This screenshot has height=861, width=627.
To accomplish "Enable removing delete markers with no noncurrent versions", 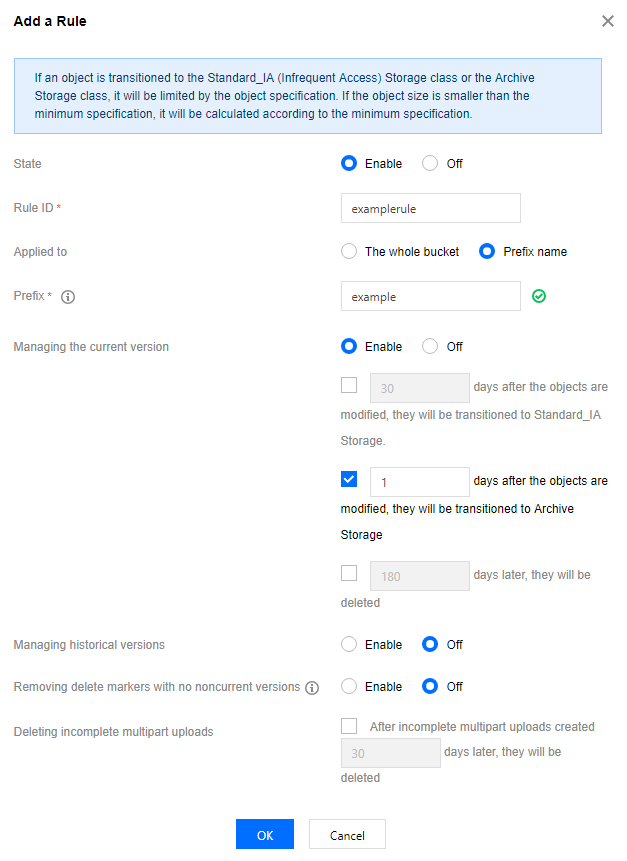I will point(349,686).
